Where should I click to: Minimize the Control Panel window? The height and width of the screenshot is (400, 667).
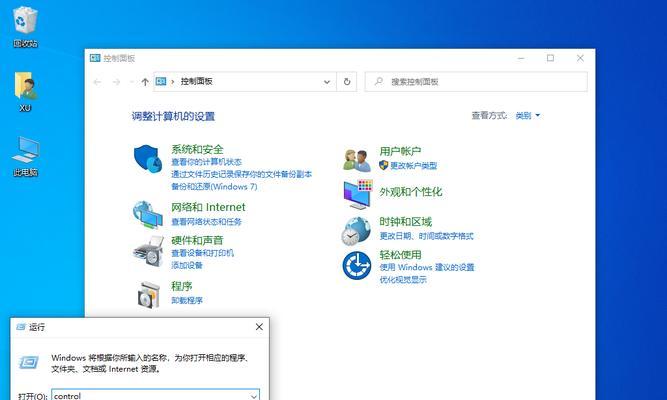(x=521, y=58)
